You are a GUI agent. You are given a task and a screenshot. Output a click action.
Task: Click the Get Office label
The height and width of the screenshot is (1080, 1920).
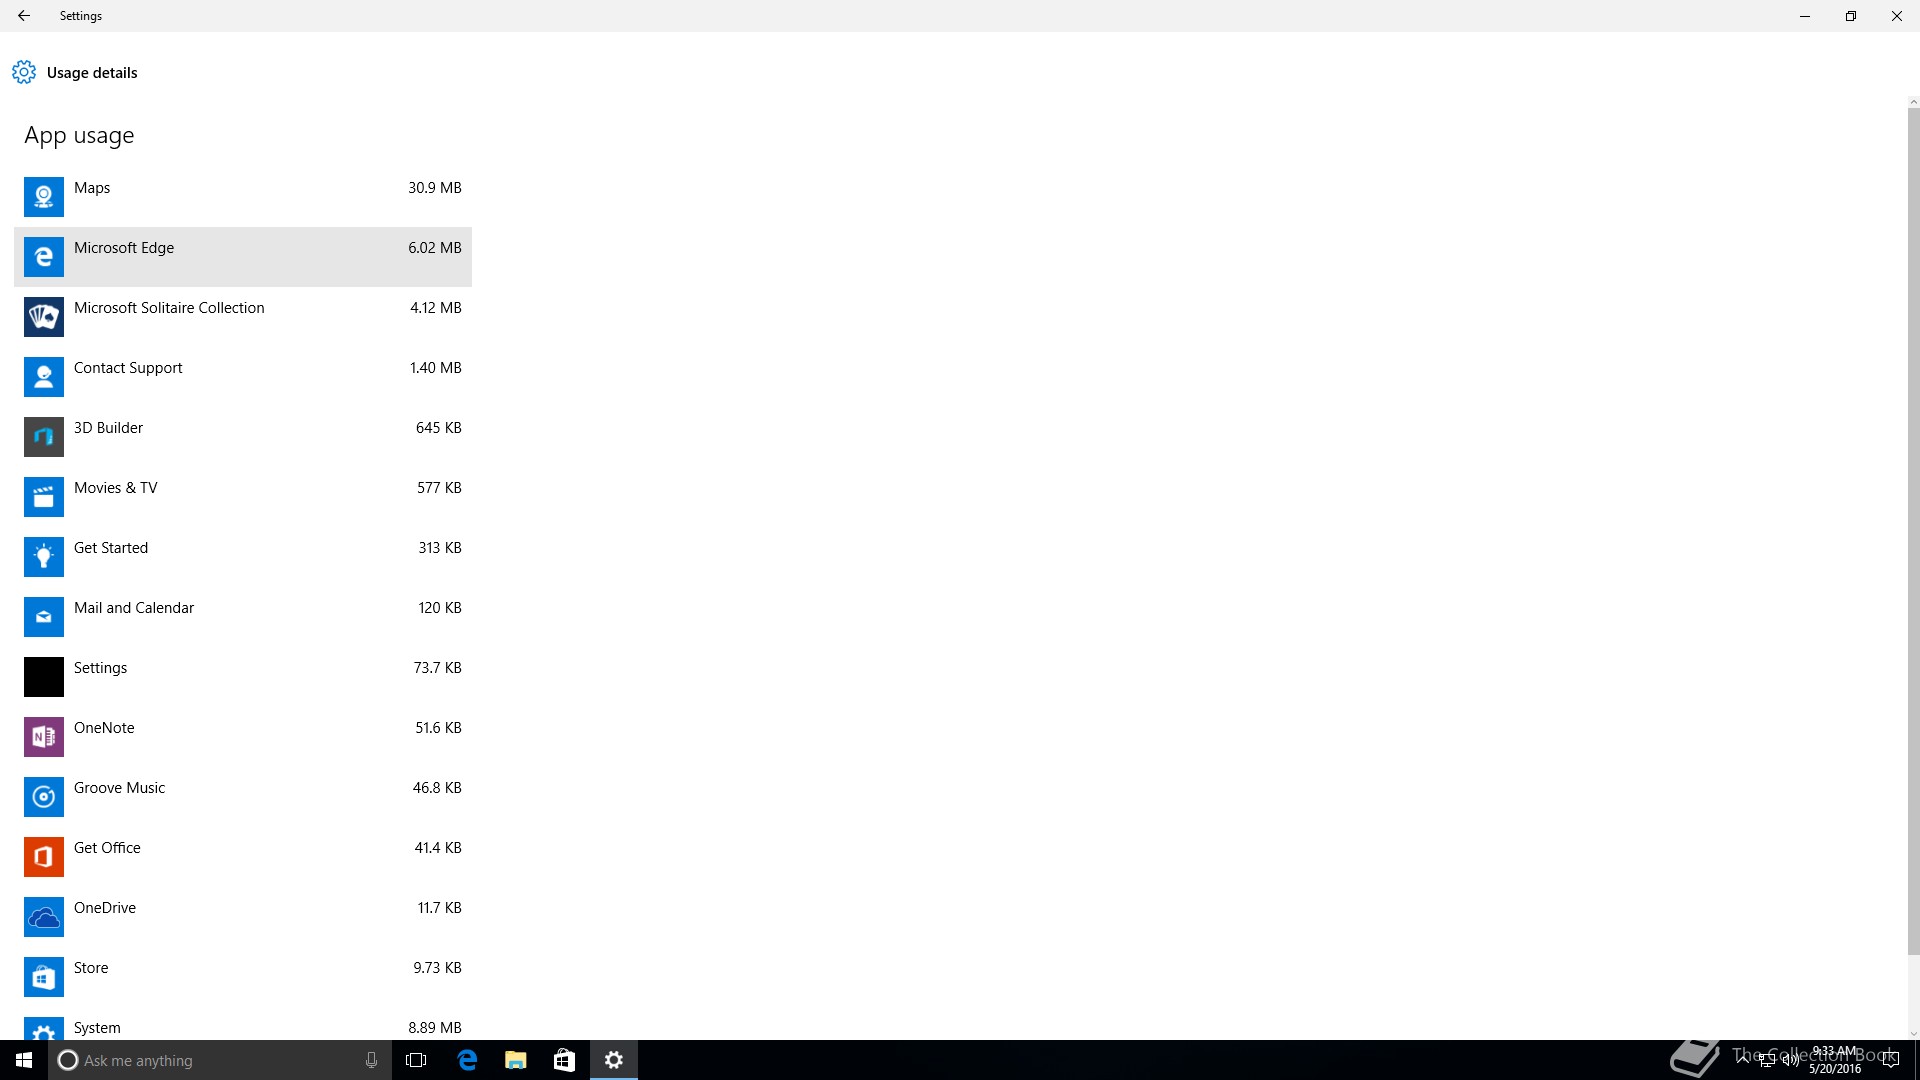107,848
